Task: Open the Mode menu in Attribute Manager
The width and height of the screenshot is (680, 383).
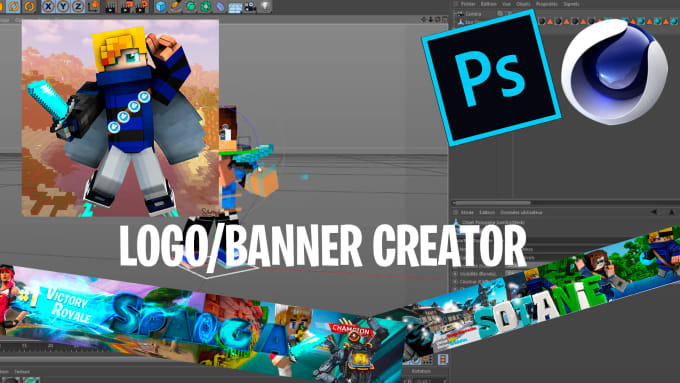Action: click(467, 213)
